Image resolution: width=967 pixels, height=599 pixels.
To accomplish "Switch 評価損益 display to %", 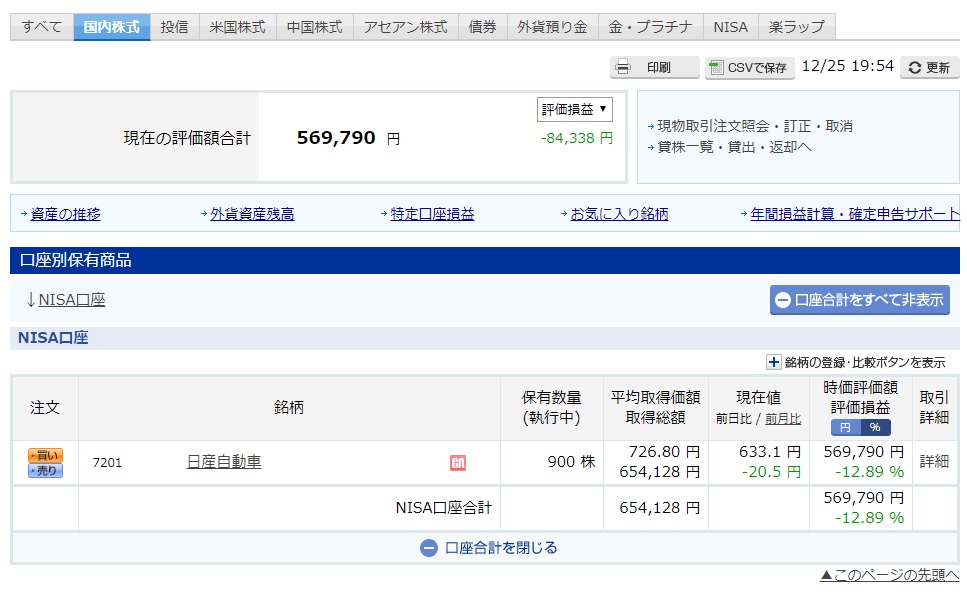I will (x=875, y=428).
